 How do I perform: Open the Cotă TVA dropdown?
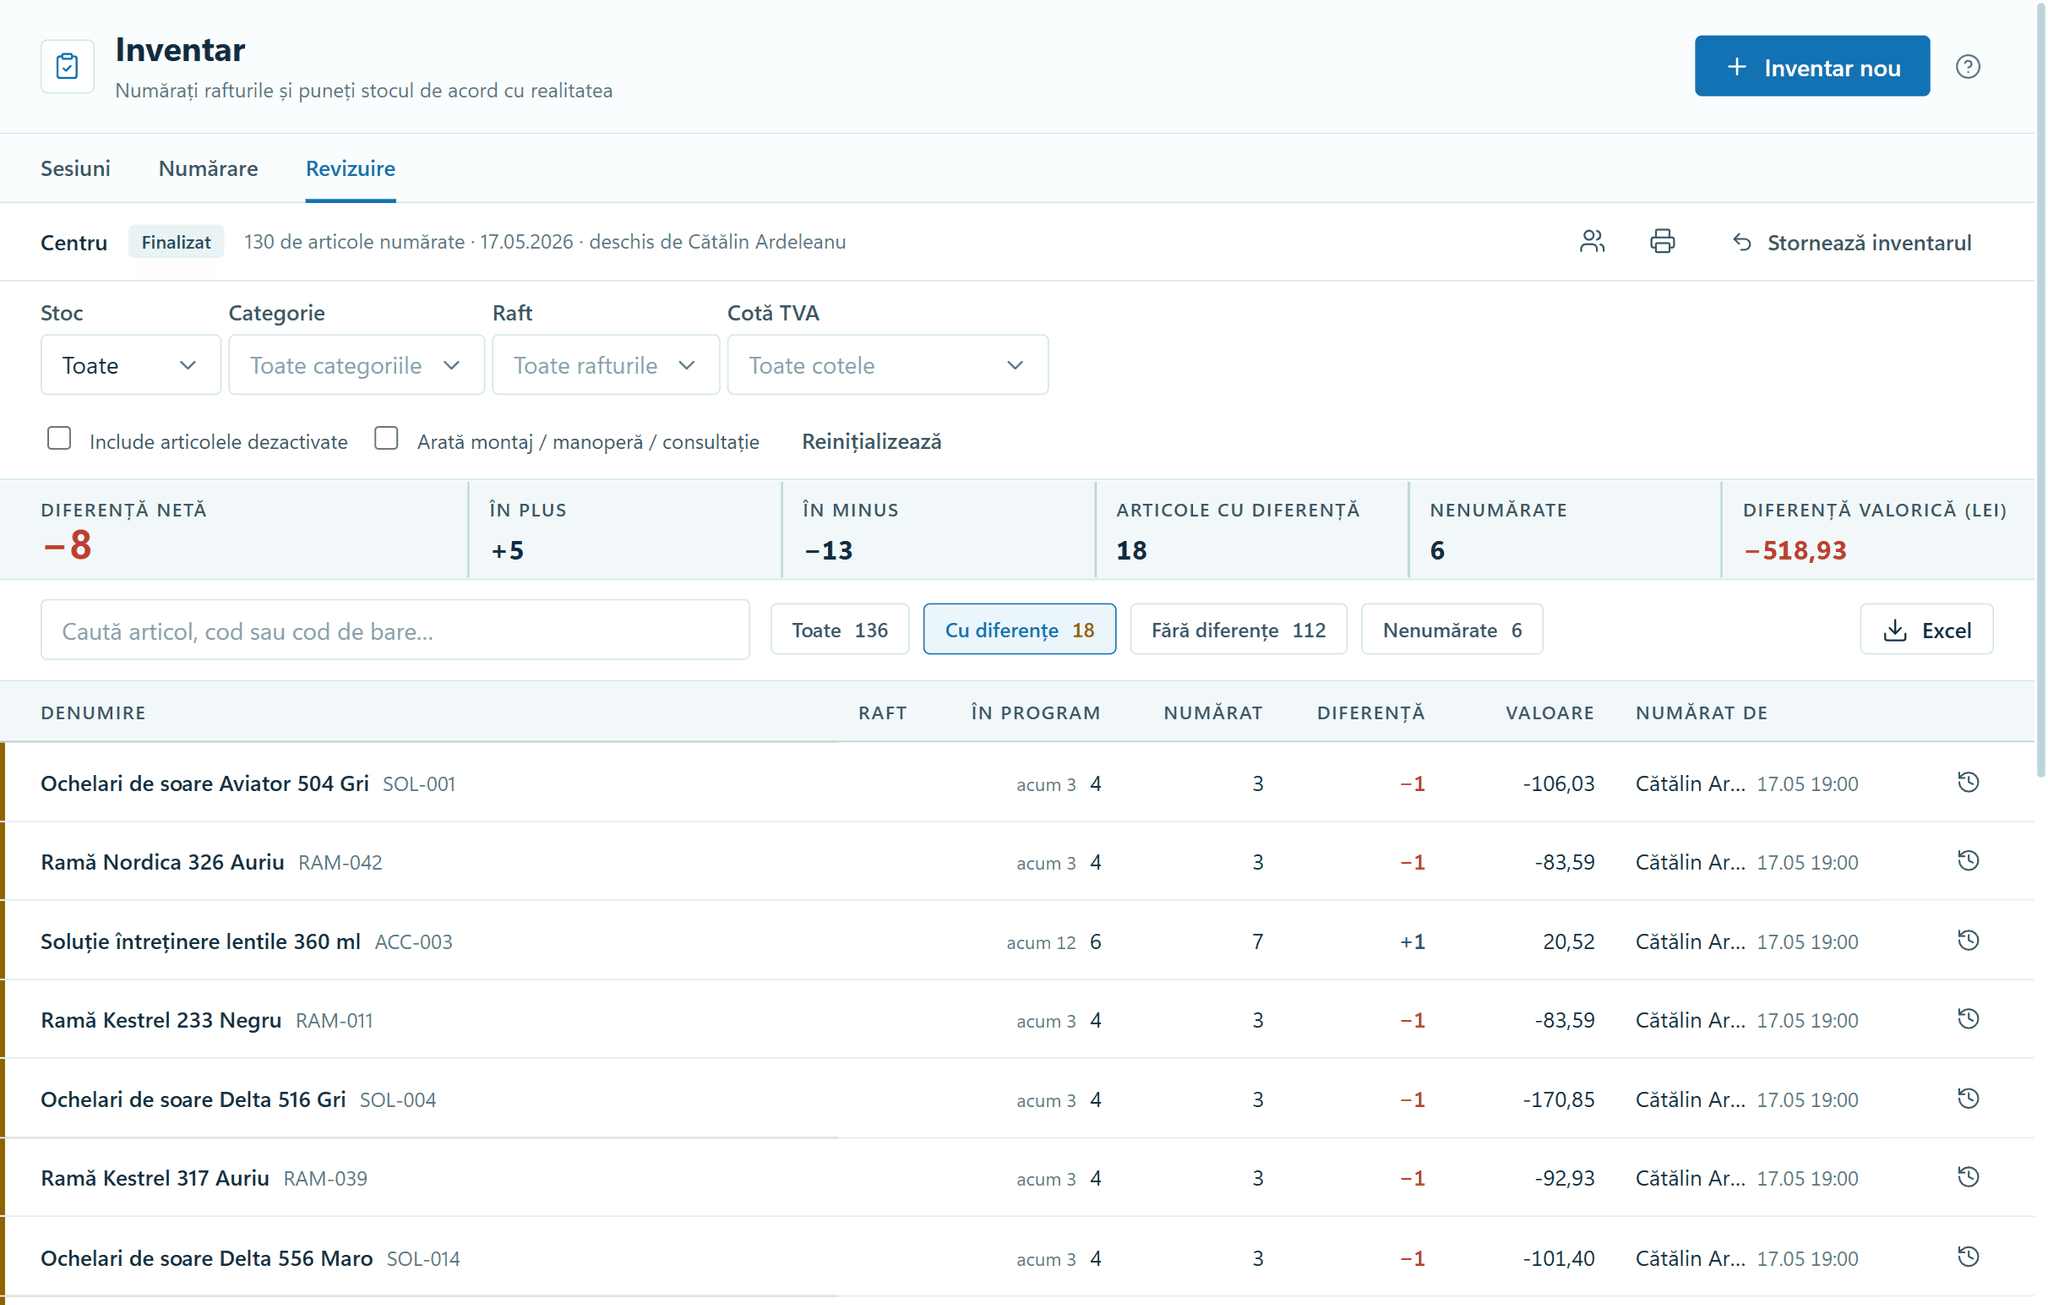887,365
